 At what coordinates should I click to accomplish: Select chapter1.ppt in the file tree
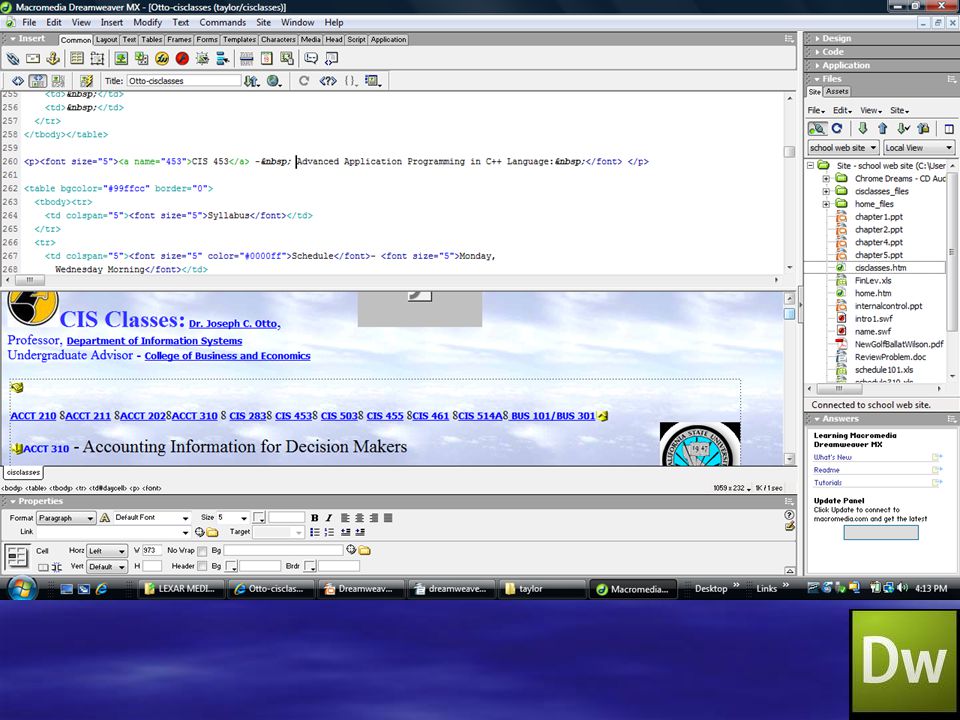(879, 217)
